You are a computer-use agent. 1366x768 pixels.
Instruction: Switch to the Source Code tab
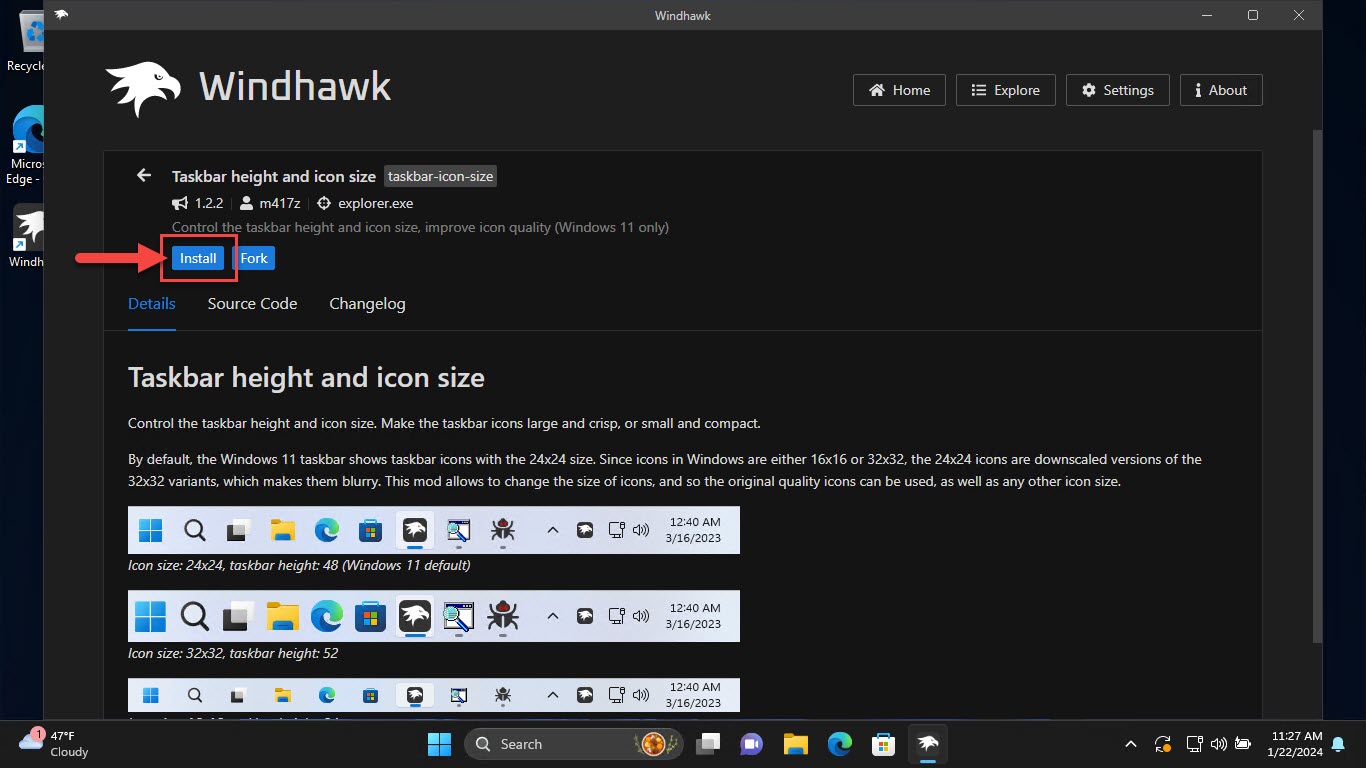coord(252,304)
